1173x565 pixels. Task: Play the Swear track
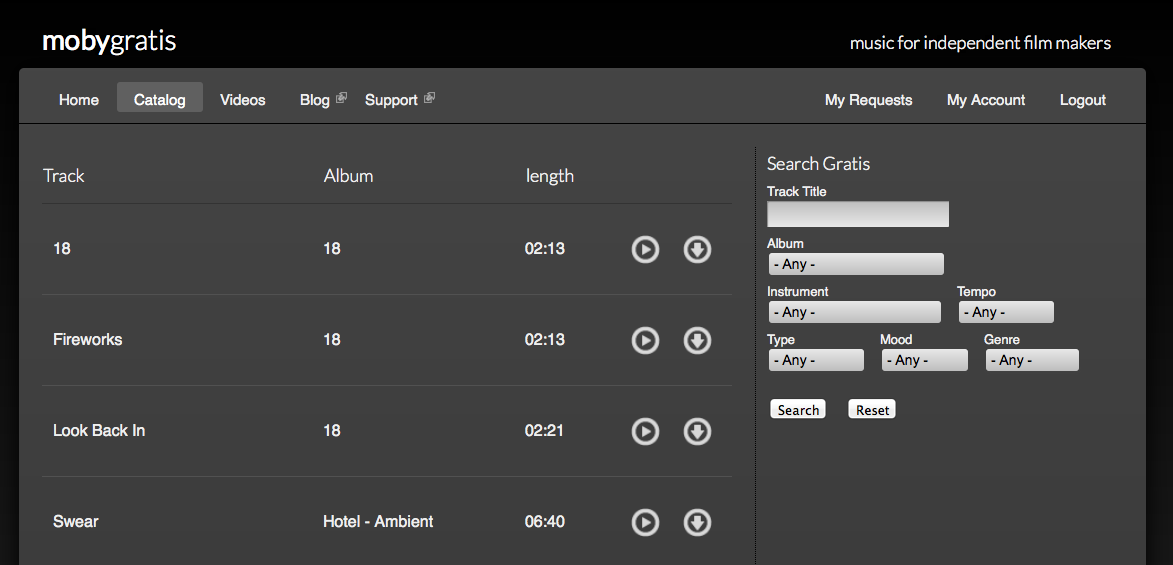point(645,522)
